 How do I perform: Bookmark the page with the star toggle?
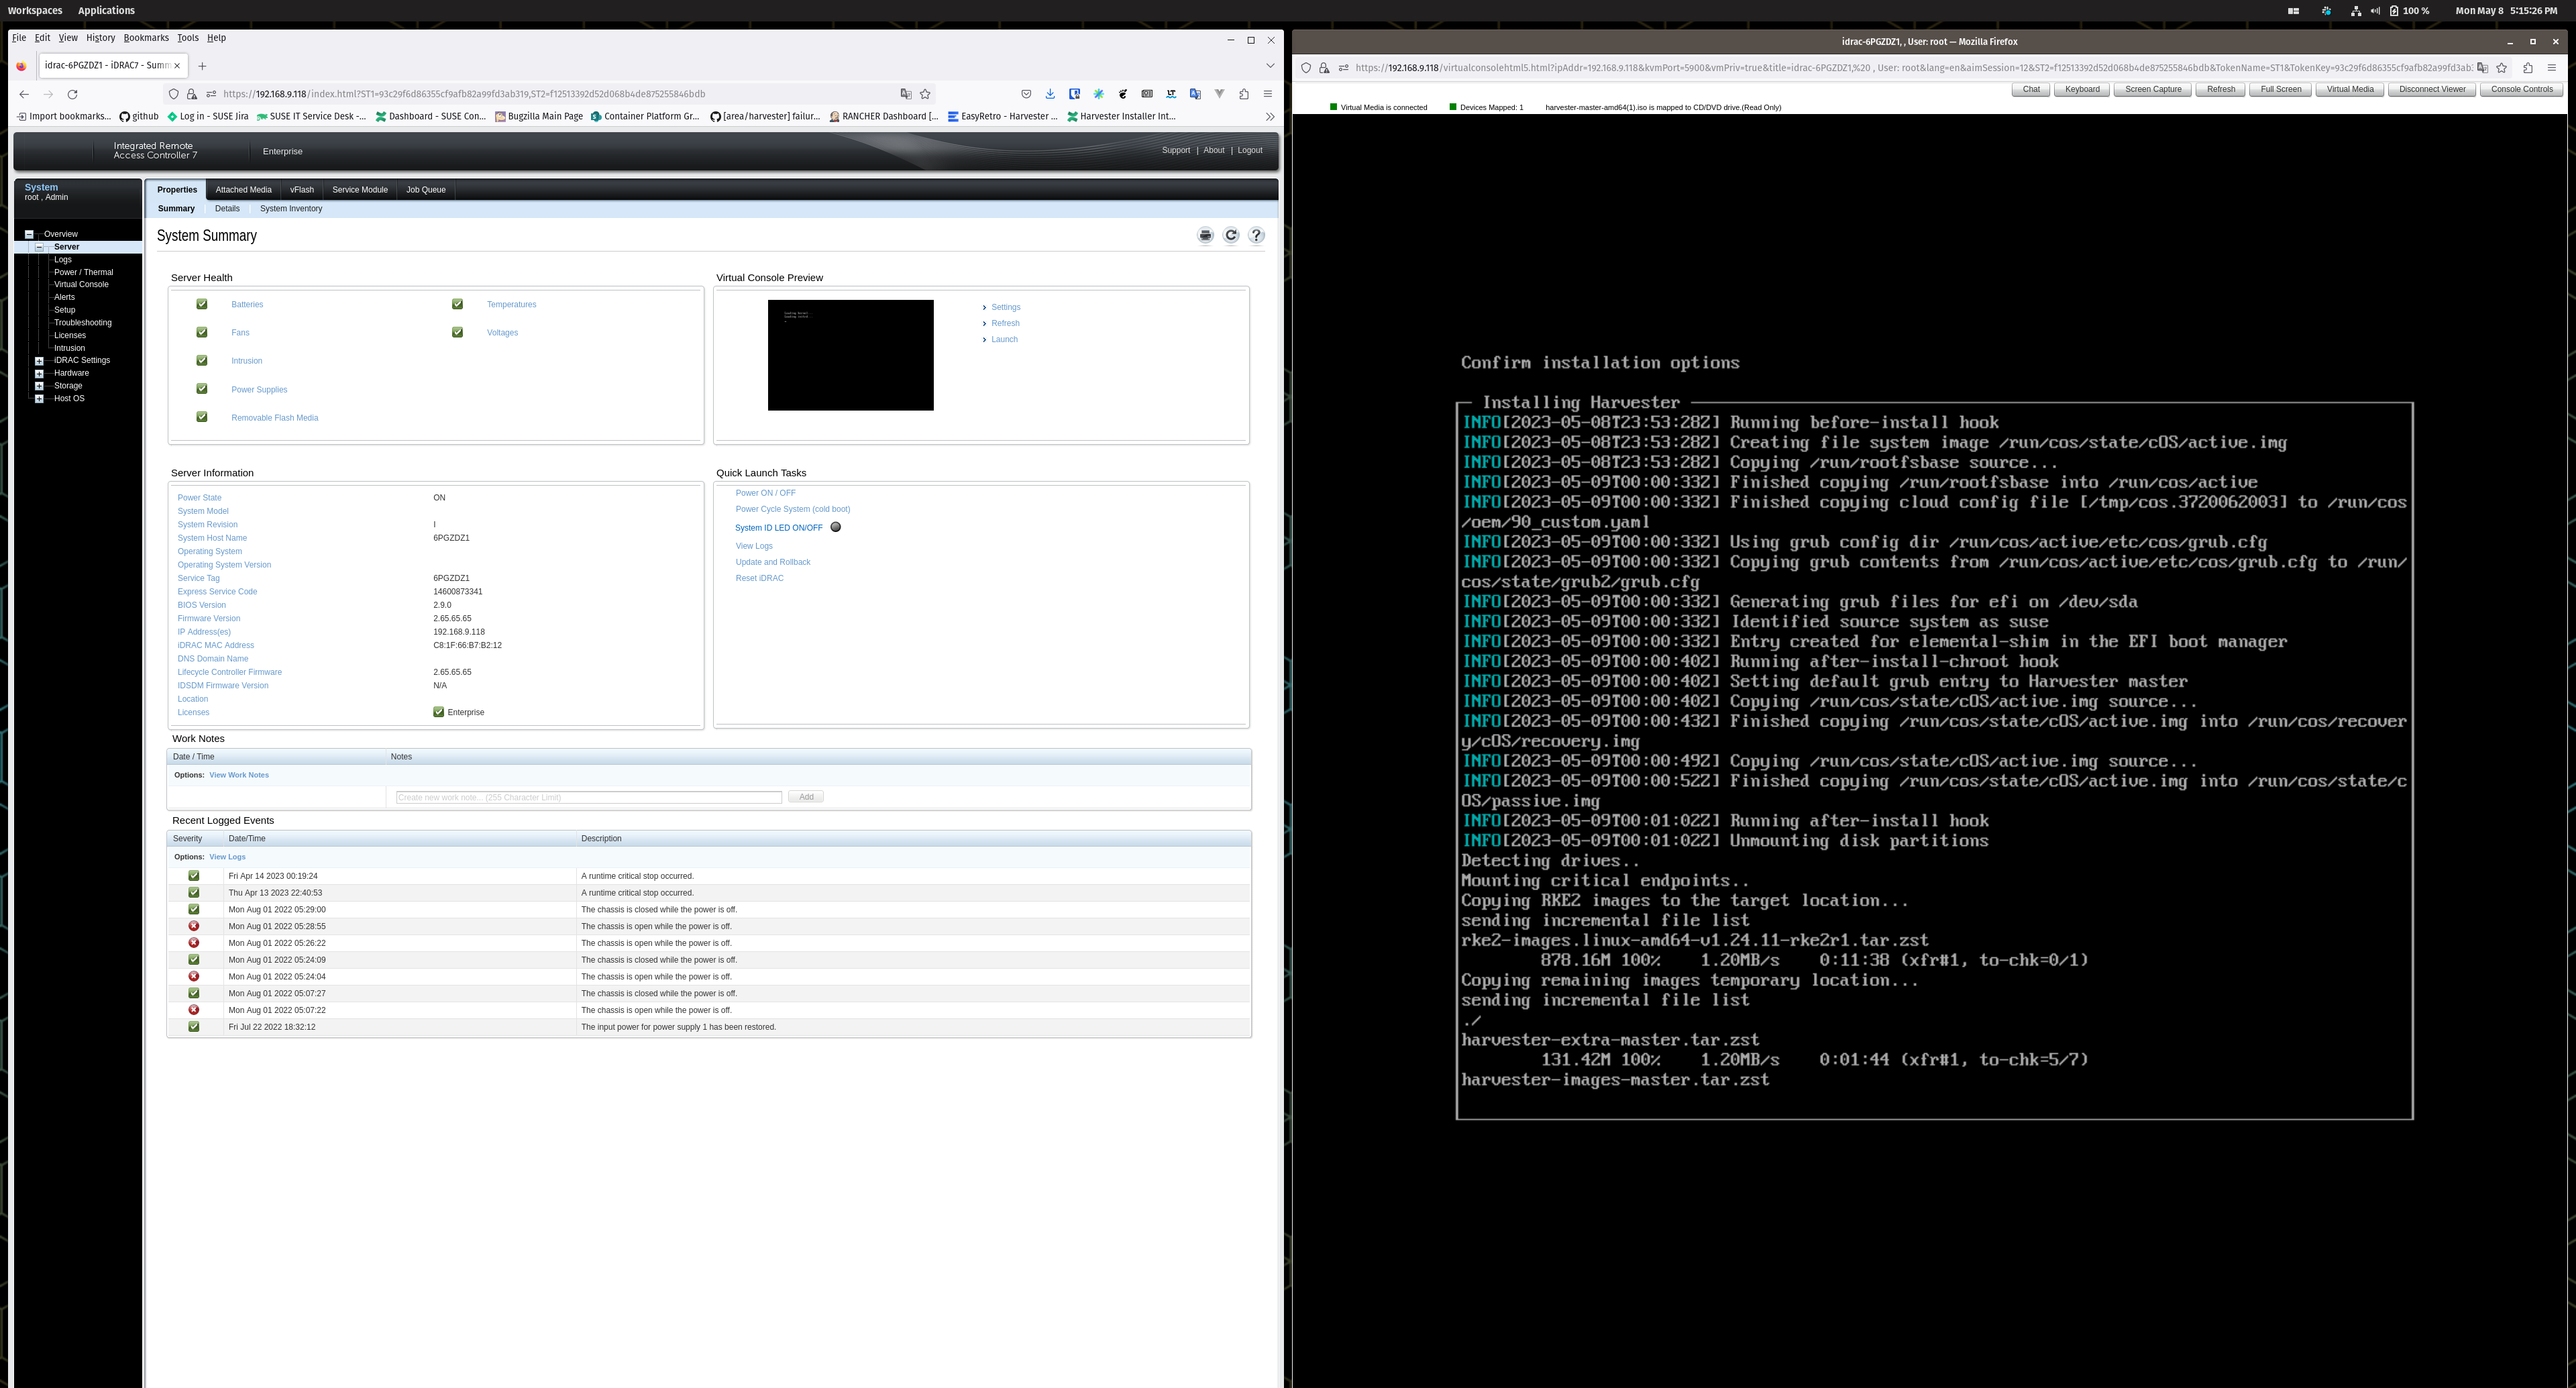click(x=924, y=93)
